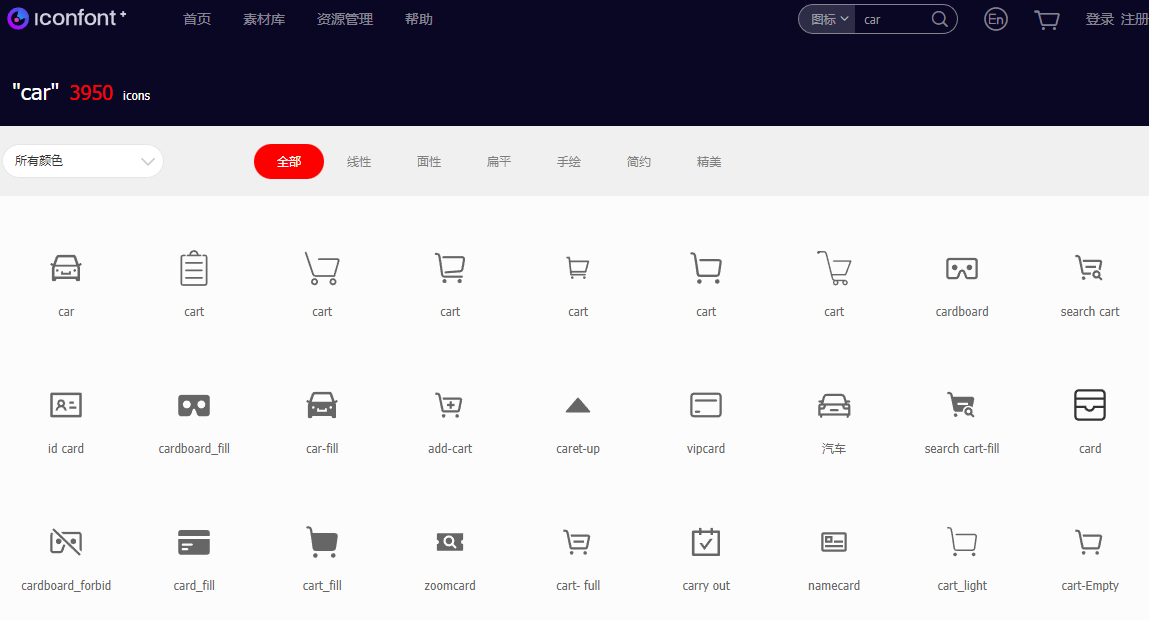
Task: Go to 资源管理 in navigation
Action: [x=345, y=19]
